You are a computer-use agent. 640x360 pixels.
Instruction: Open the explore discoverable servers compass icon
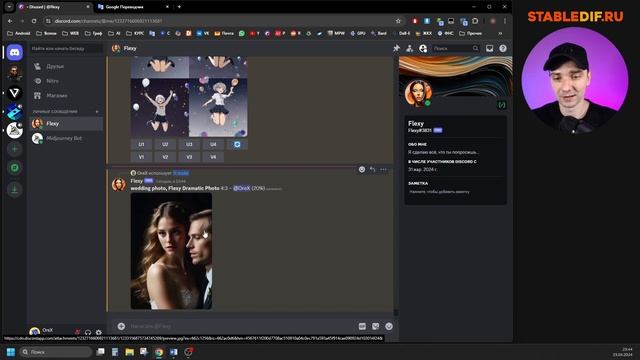(x=15, y=168)
